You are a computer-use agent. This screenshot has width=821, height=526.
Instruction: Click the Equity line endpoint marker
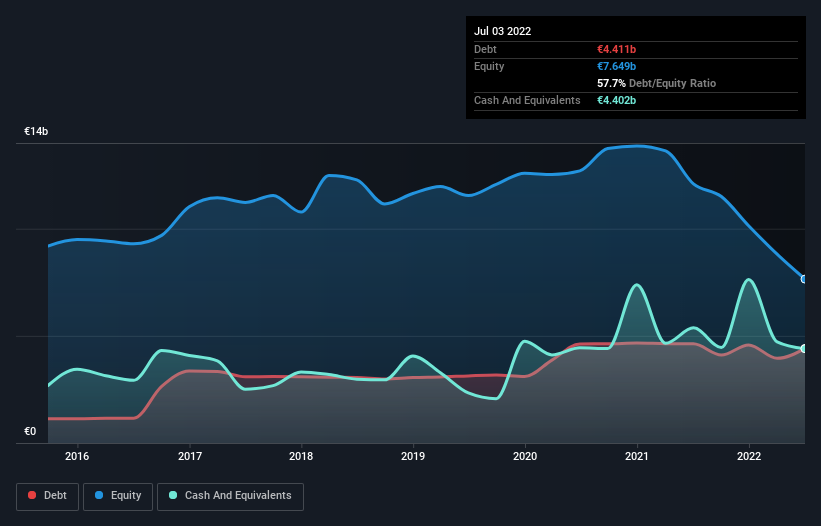(804, 279)
